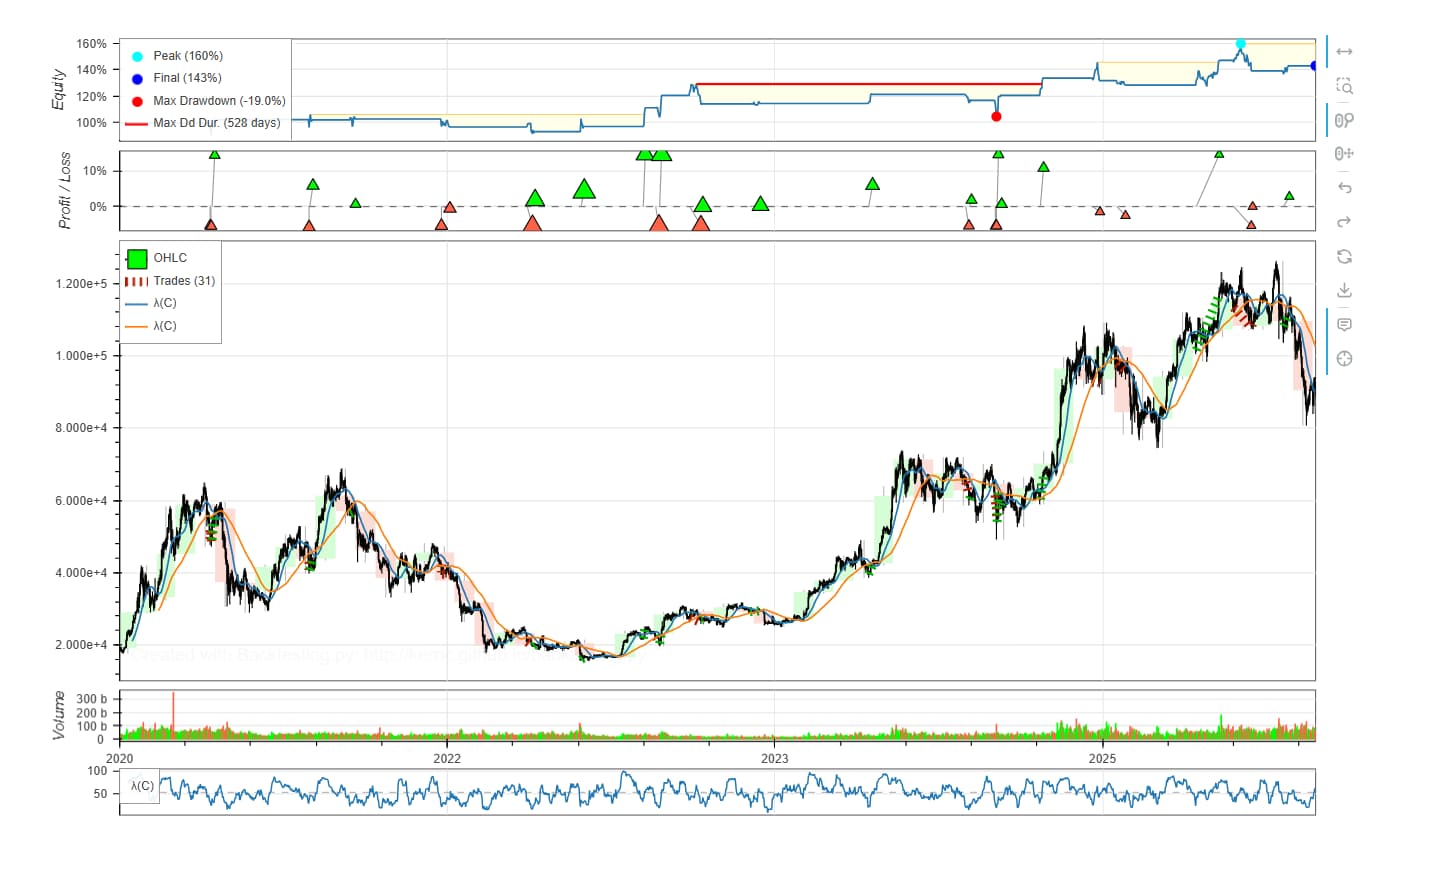Activate the horizontal Pan tool
This screenshot has height=872, width=1450.
(1344, 52)
